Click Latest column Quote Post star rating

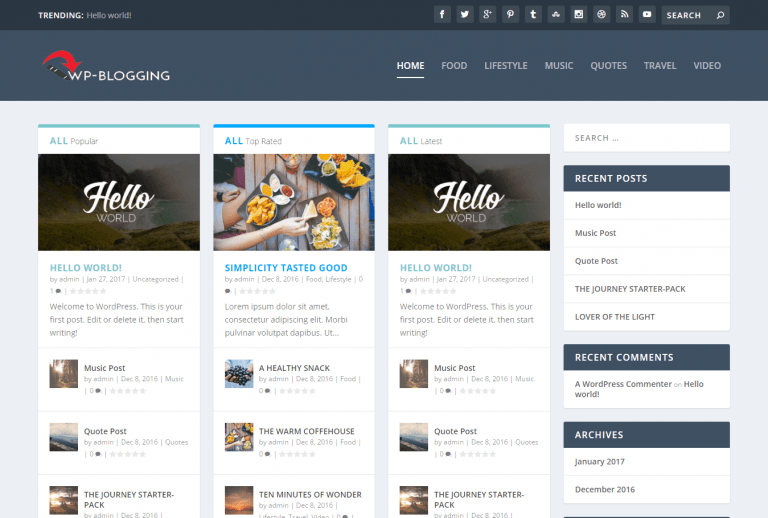coord(478,454)
